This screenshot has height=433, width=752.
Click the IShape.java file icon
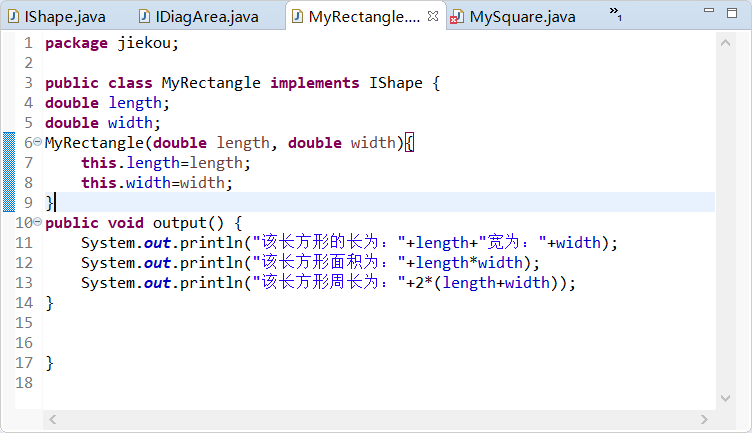point(14,17)
